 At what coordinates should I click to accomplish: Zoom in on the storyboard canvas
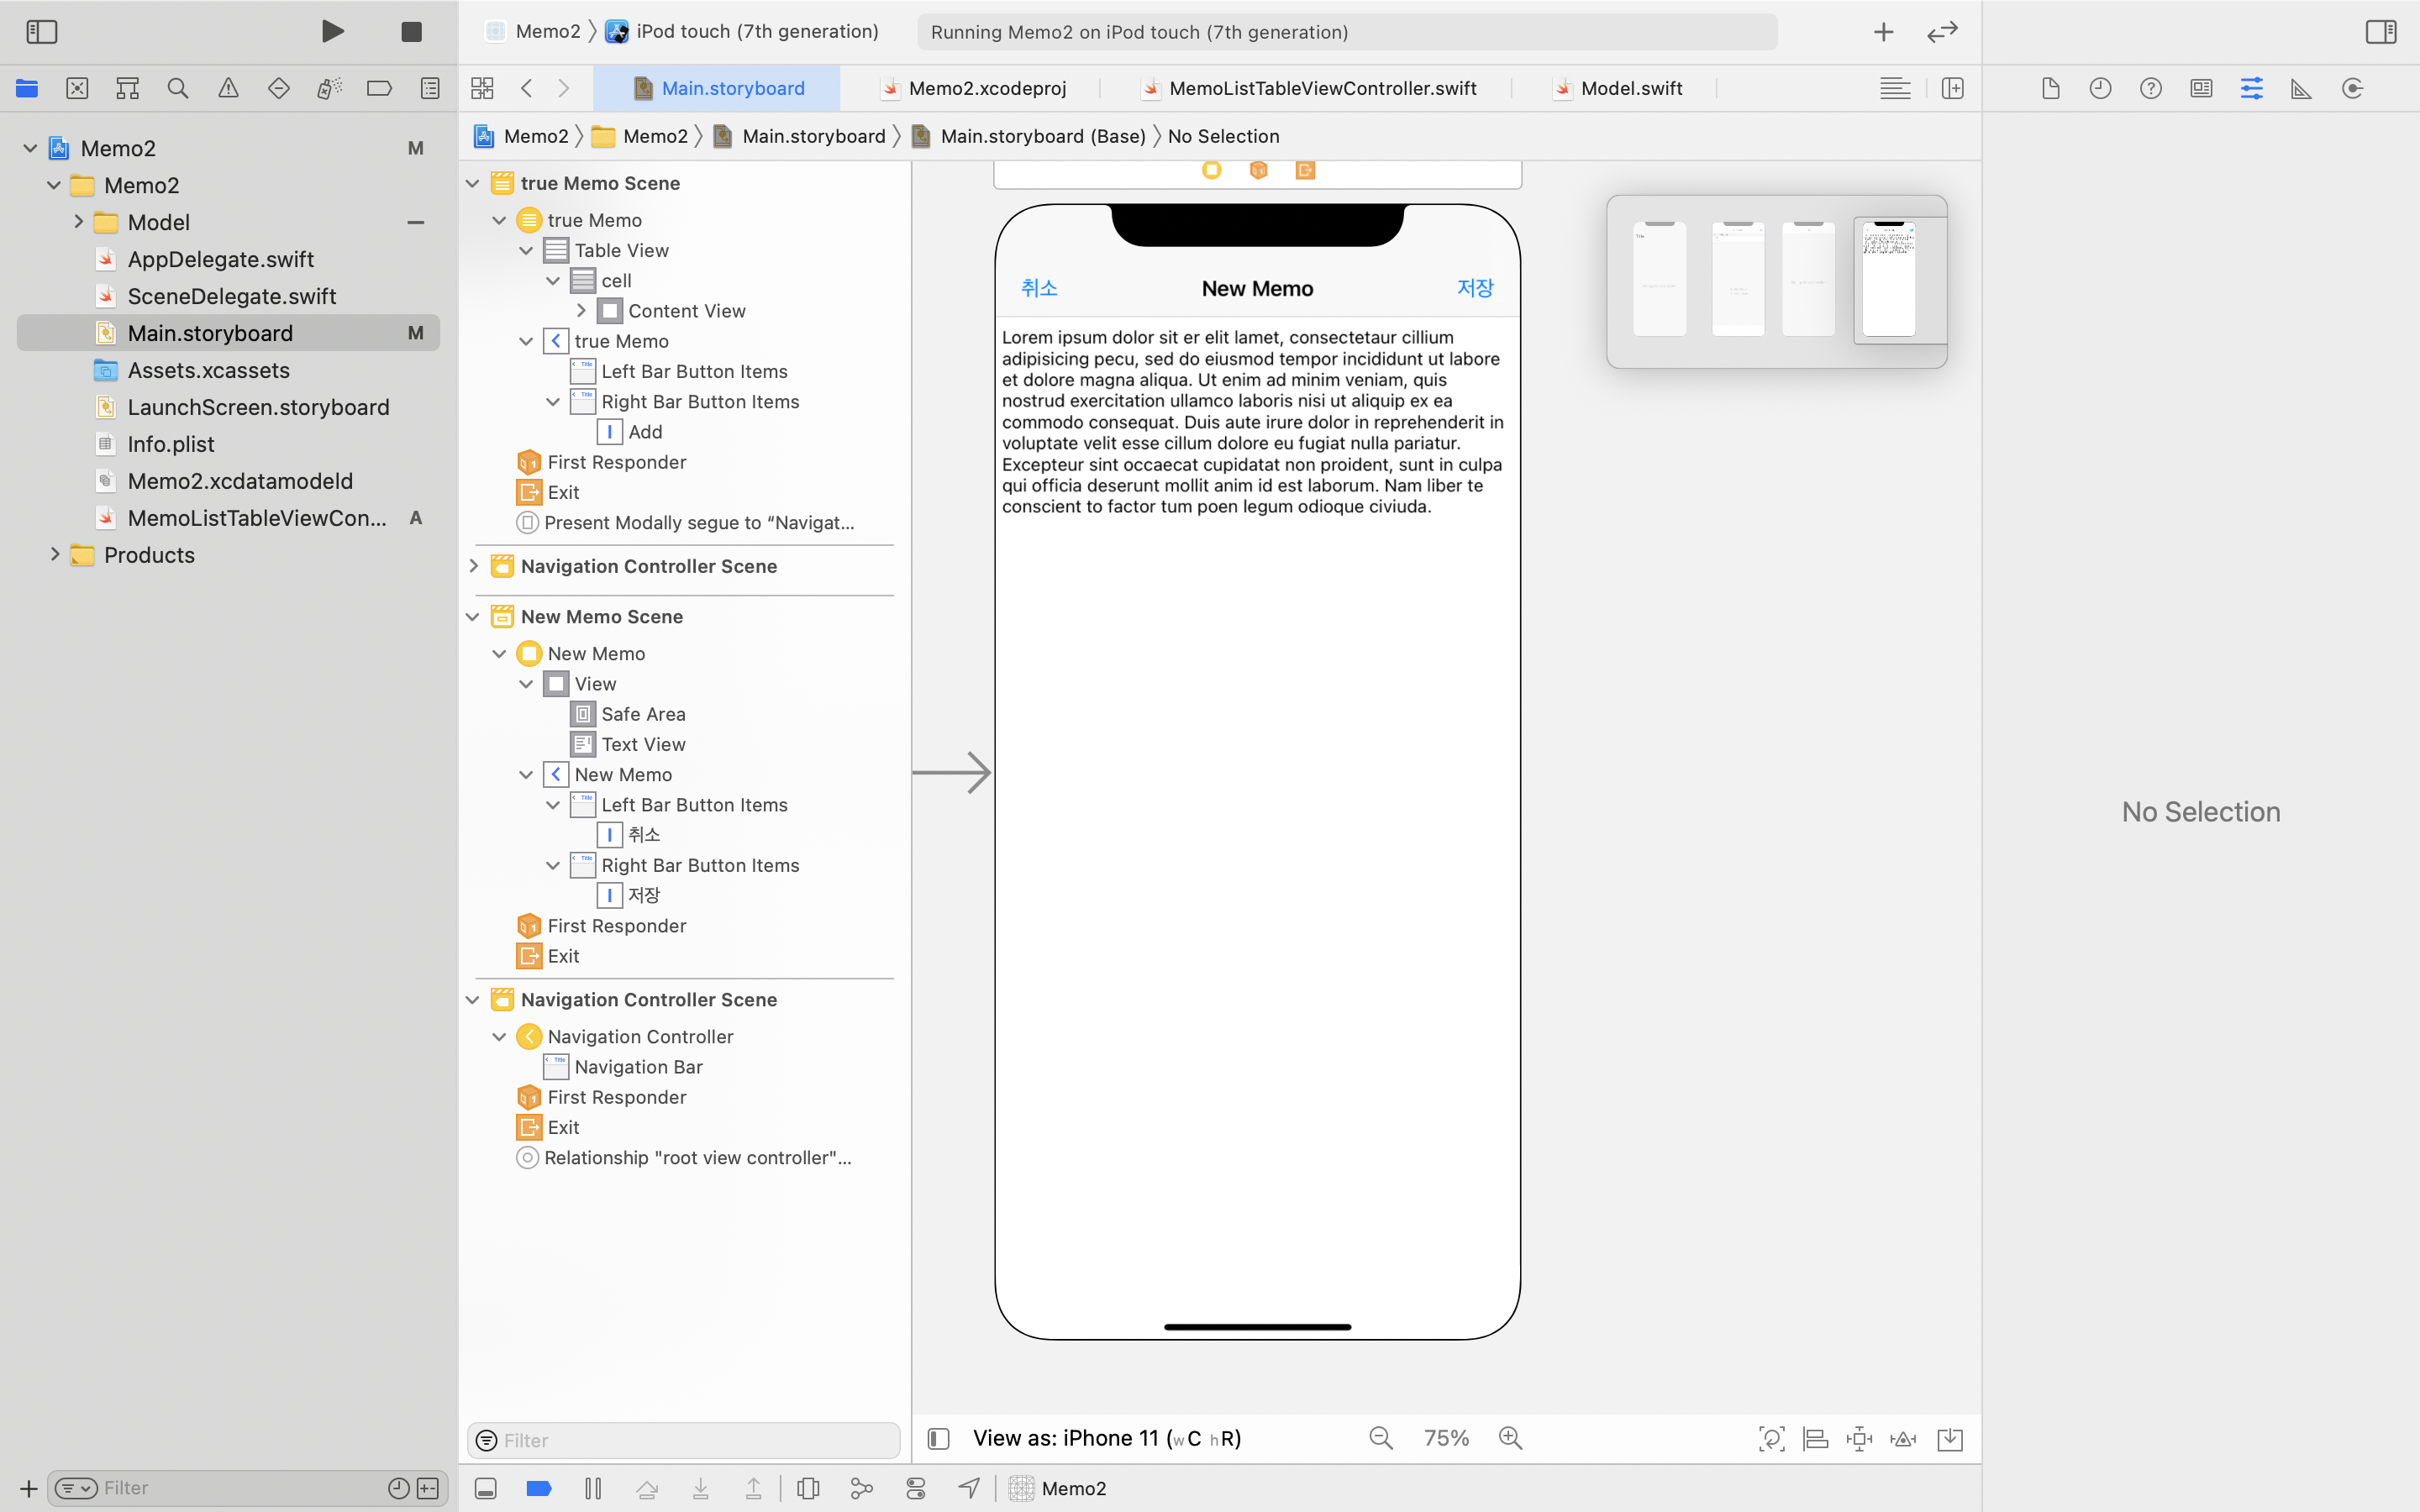point(1510,1438)
